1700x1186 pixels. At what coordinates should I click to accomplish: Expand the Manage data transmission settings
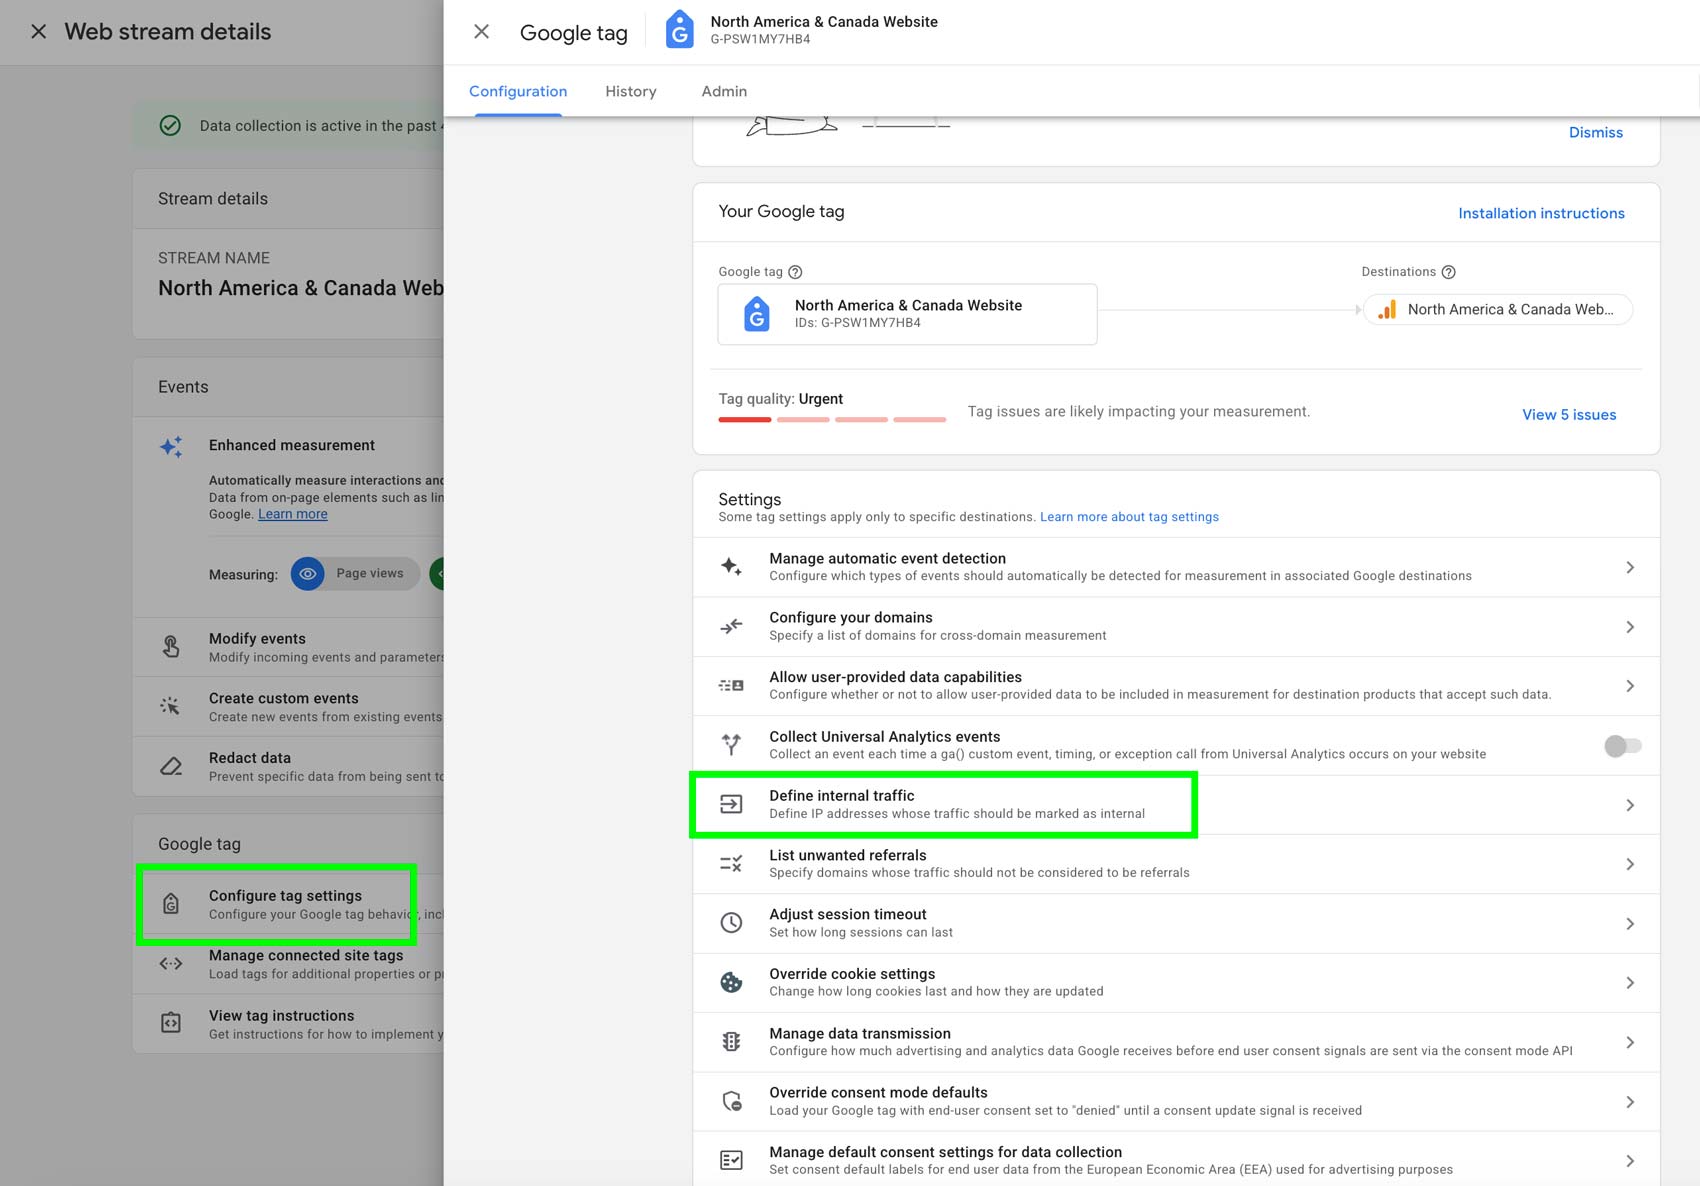tap(1630, 1041)
